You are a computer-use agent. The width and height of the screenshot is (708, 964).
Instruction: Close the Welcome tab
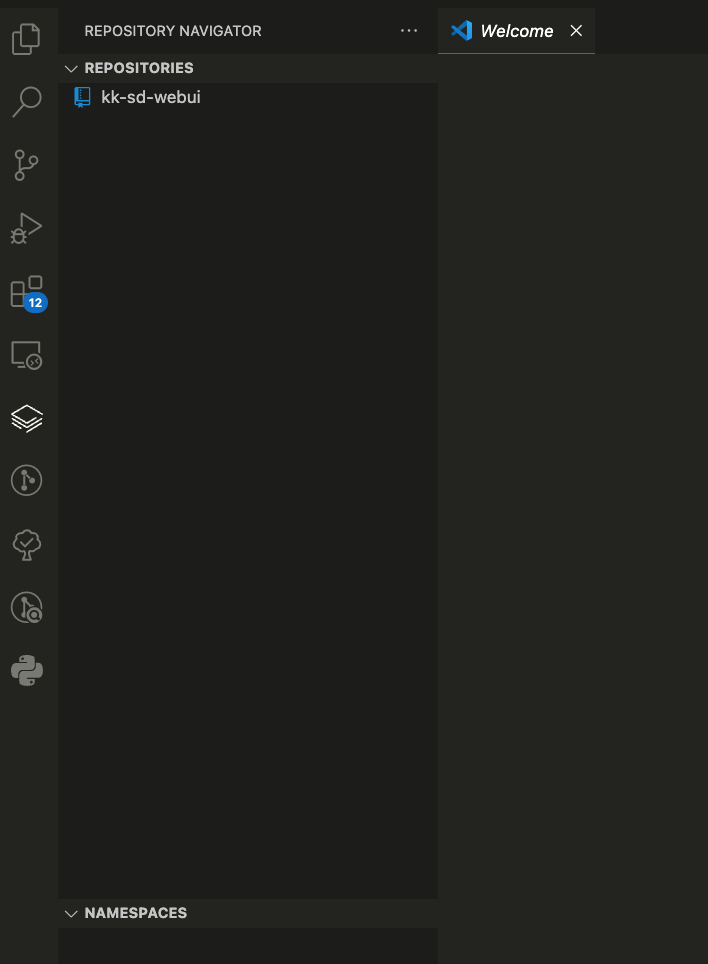[x=576, y=31]
